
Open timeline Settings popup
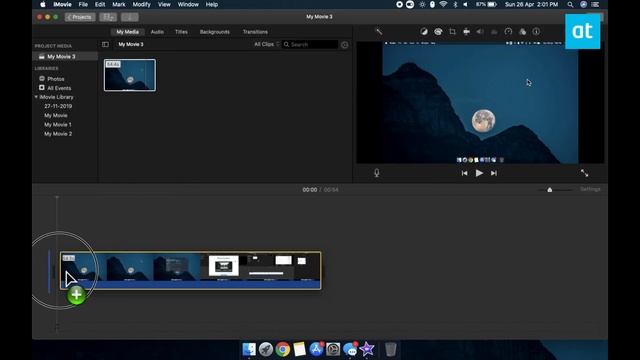coord(590,189)
